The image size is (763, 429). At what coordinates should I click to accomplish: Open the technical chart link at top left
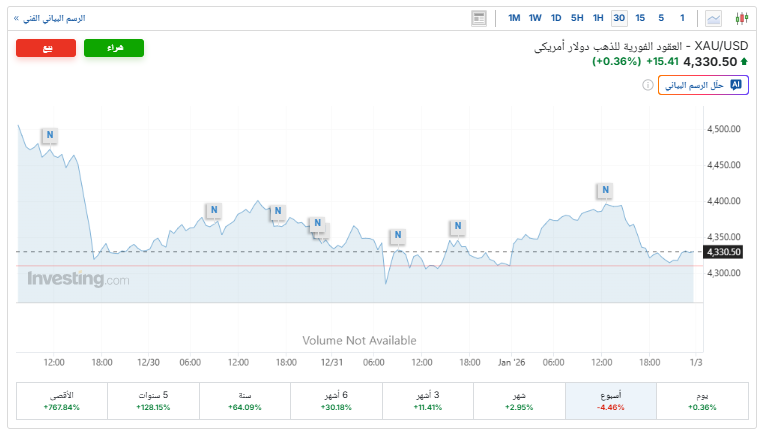tap(48, 18)
